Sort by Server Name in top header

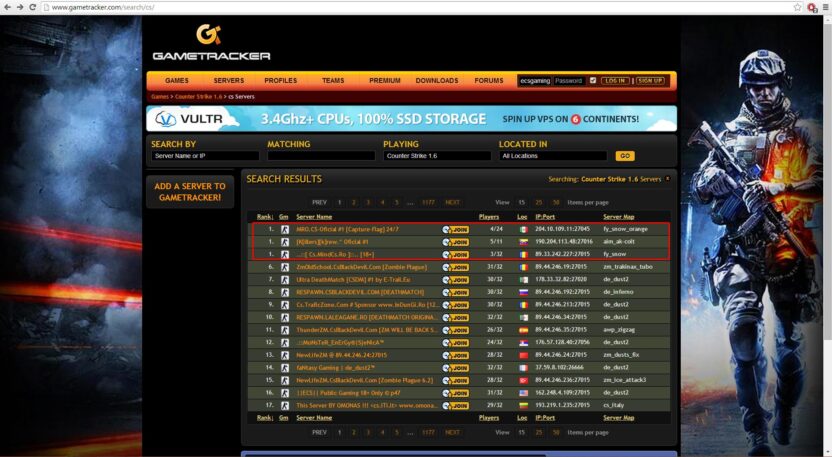pos(314,217)
